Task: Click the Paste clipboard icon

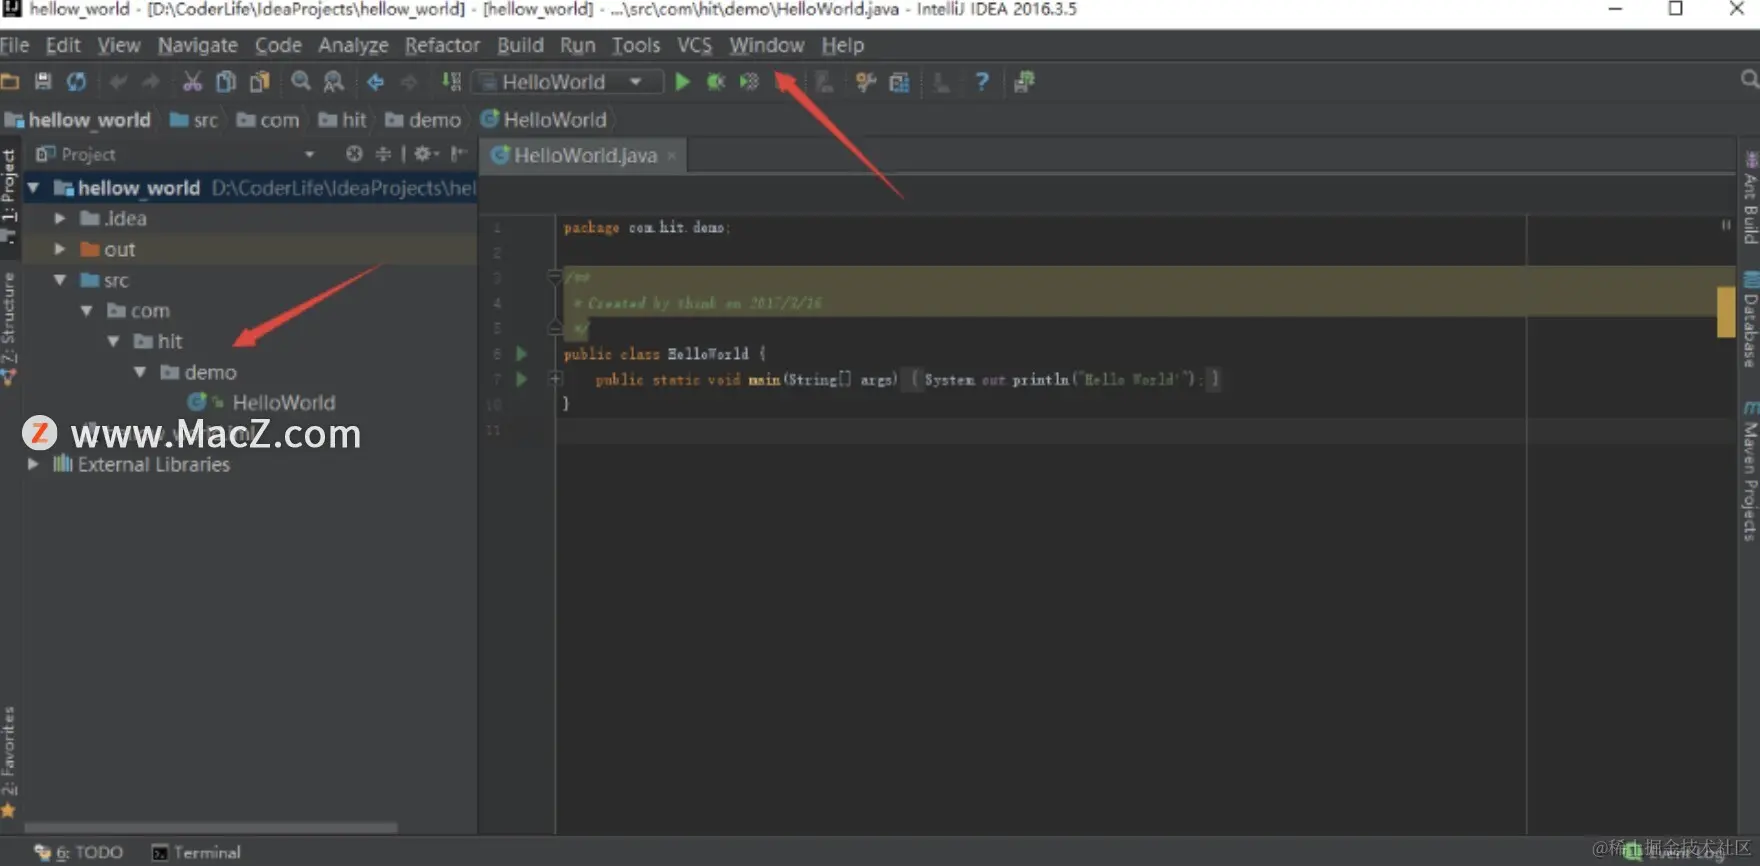Action: click(x=260, y=82)
